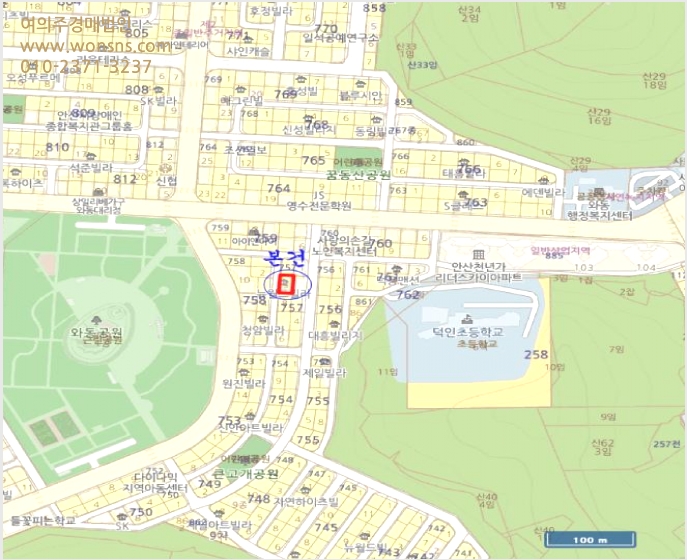Click the SK빌라 label
The image size is (687, 560).
pos(158,101)
